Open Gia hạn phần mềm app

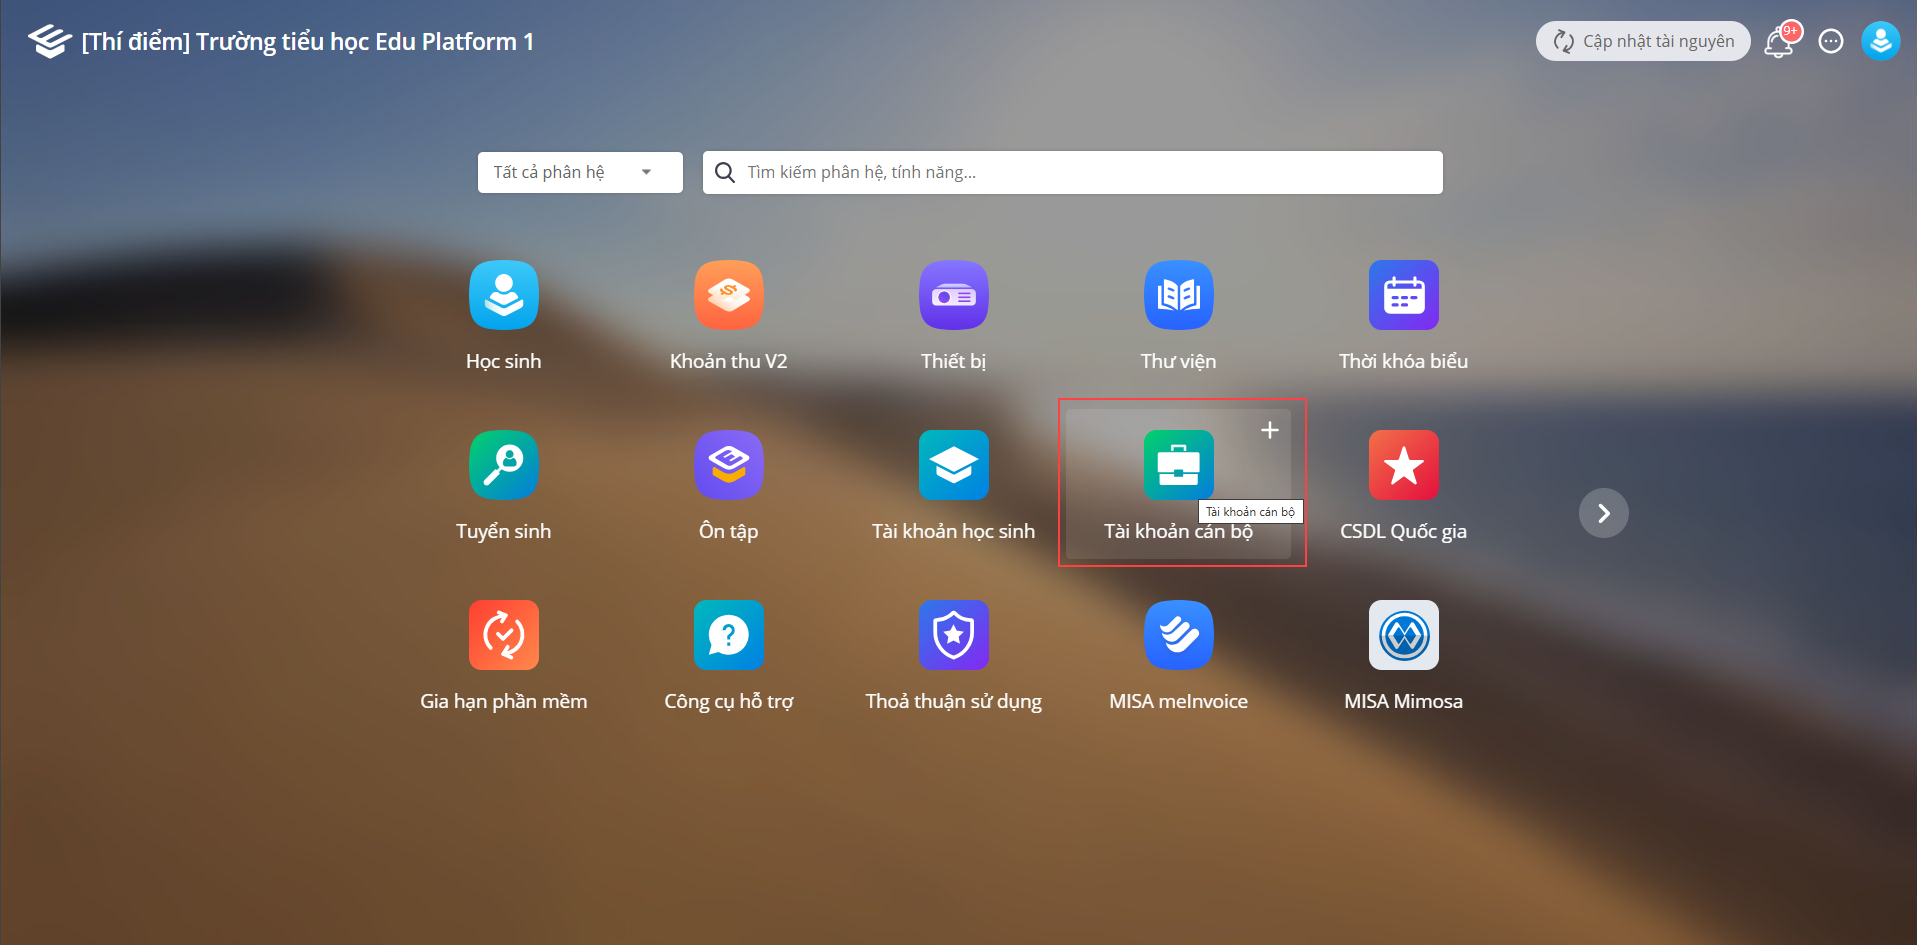(x=503, y=636)
